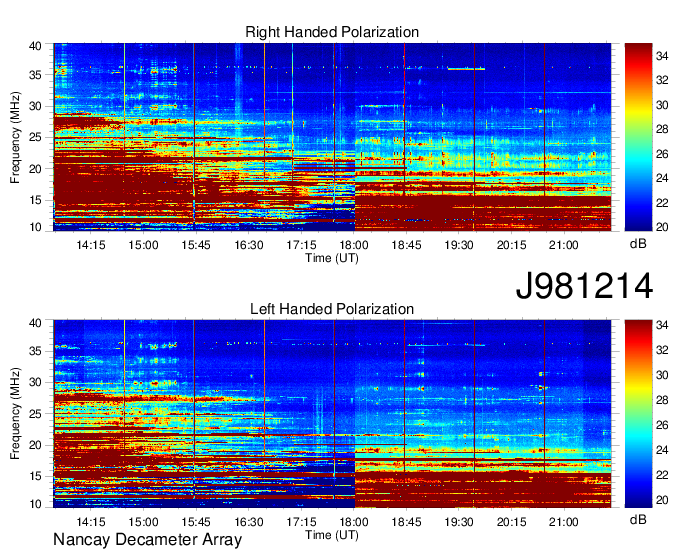The image size is (680, 552).
Task: Click Time (UT) label under Left Handed plot
Action: [x=332, y=535]
